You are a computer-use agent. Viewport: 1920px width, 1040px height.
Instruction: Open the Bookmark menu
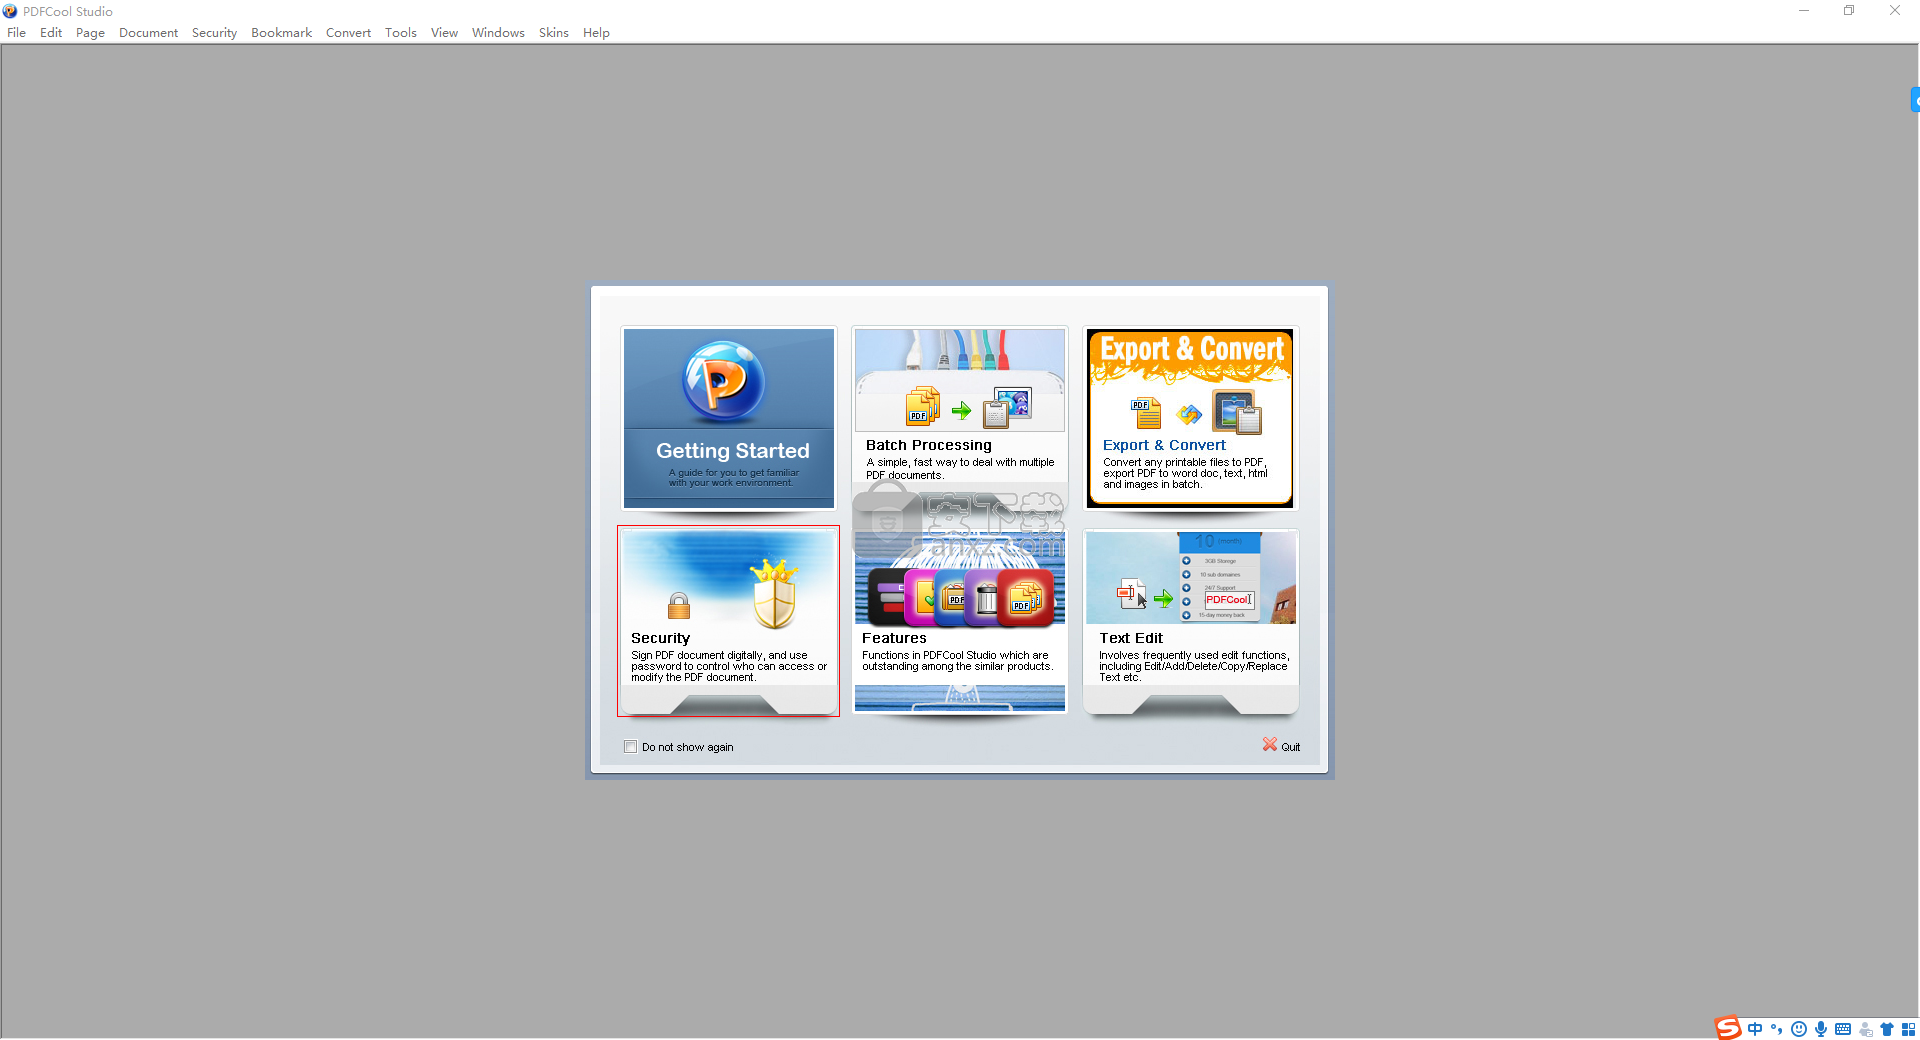click(281, 33)
